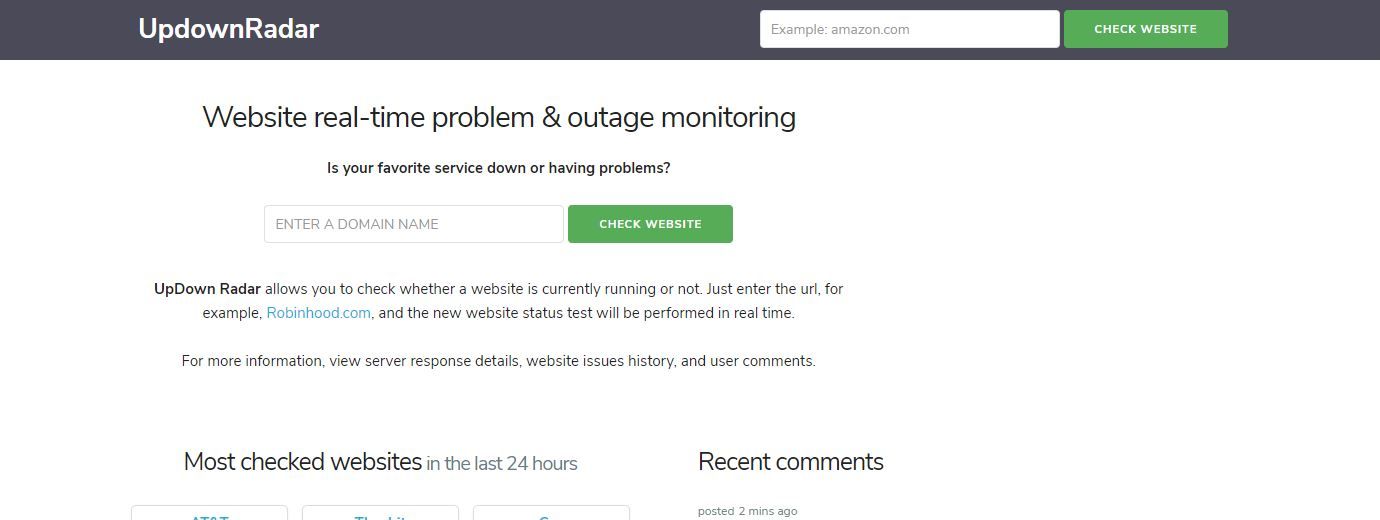Click the 'Website real-time problem & outage monitoring' heading
This screenshot has width=1380, height=520.
click(x=499, y=117)
